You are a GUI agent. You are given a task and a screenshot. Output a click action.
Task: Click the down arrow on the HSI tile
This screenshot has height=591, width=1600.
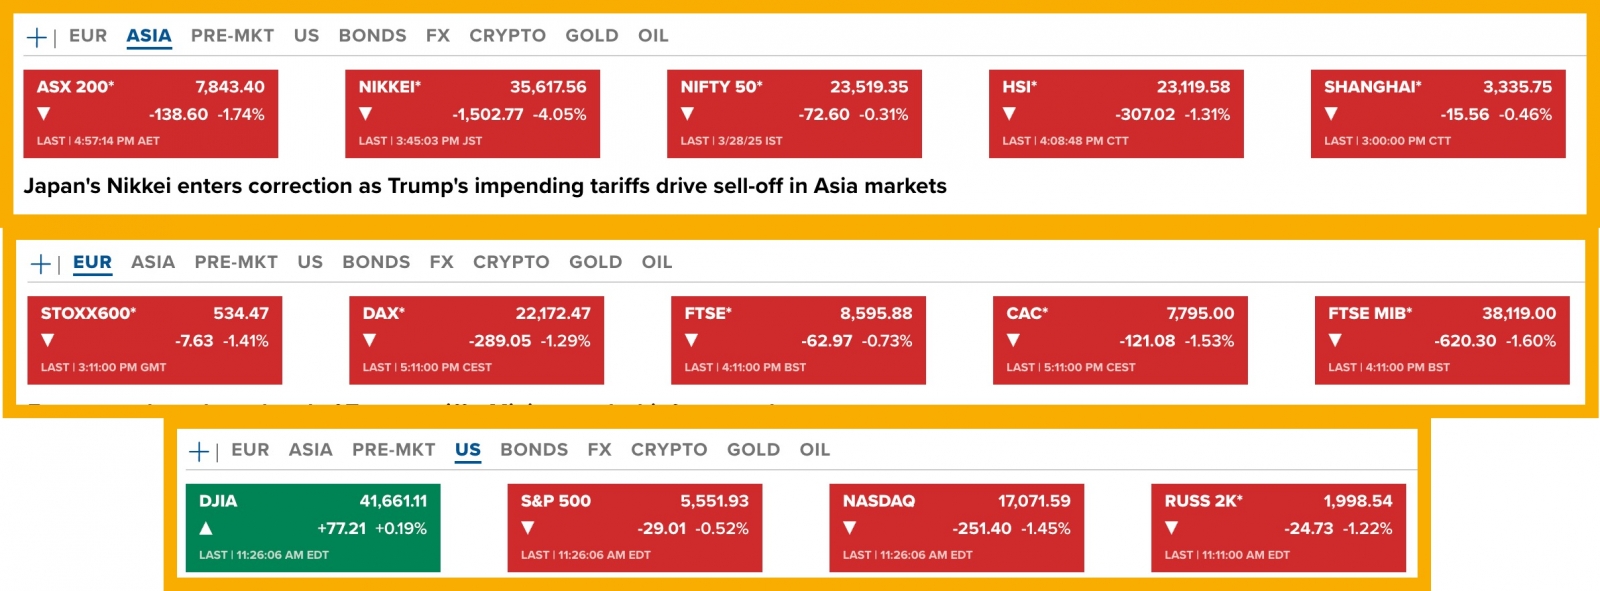(1010, 114)
